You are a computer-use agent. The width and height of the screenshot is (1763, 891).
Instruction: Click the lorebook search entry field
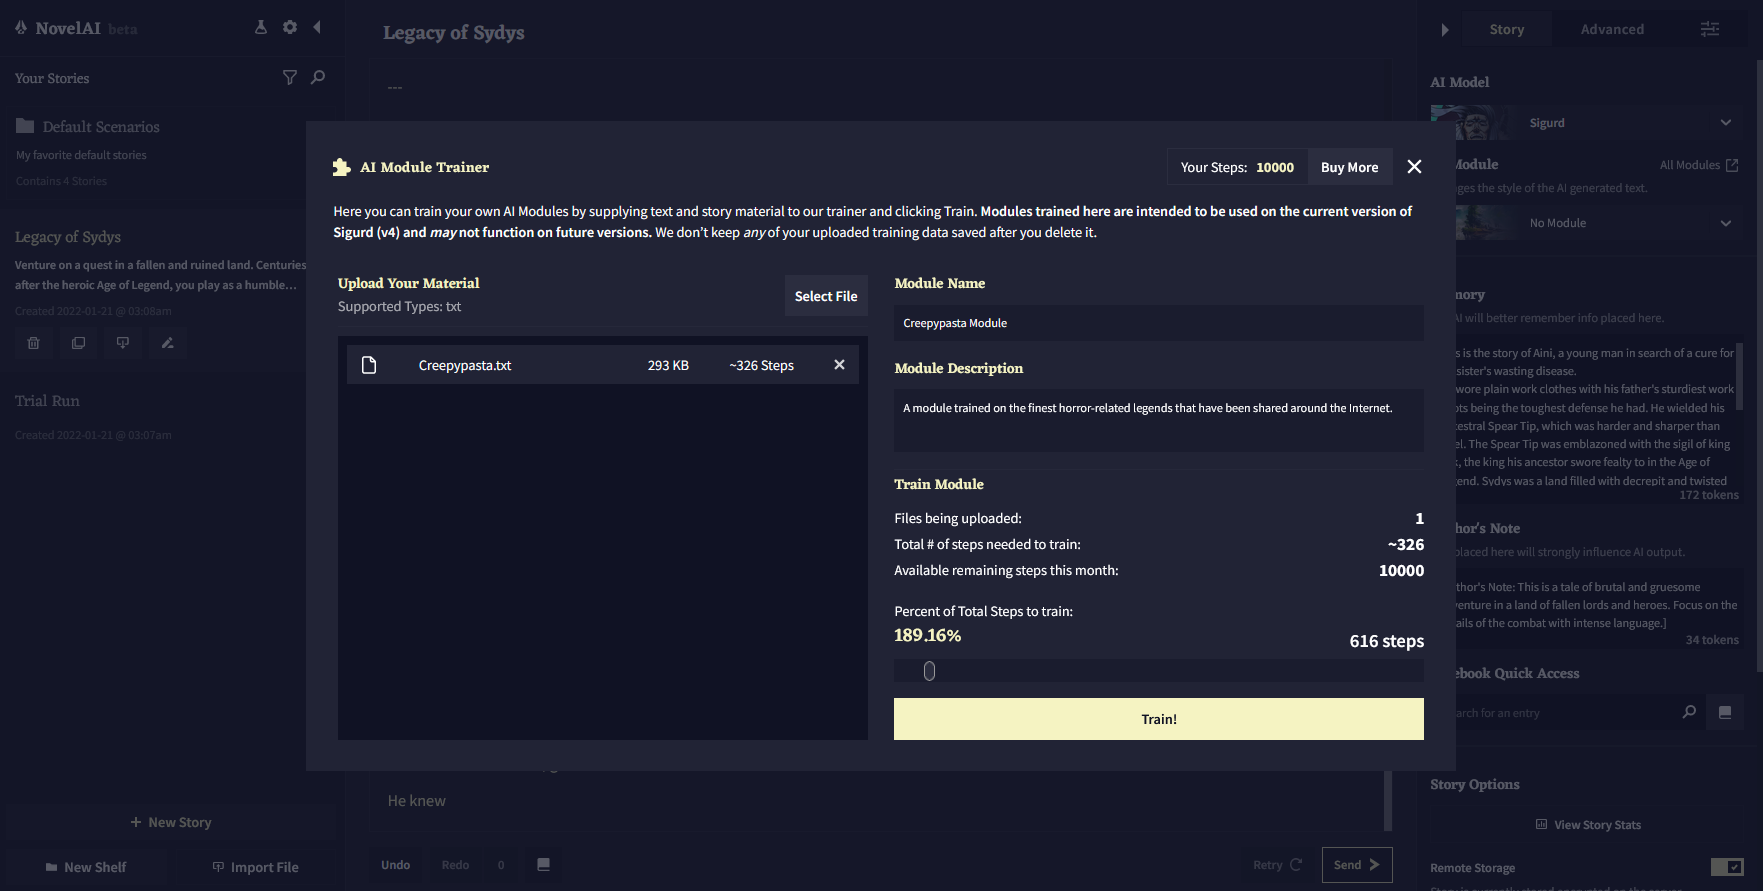point(1565,713)
